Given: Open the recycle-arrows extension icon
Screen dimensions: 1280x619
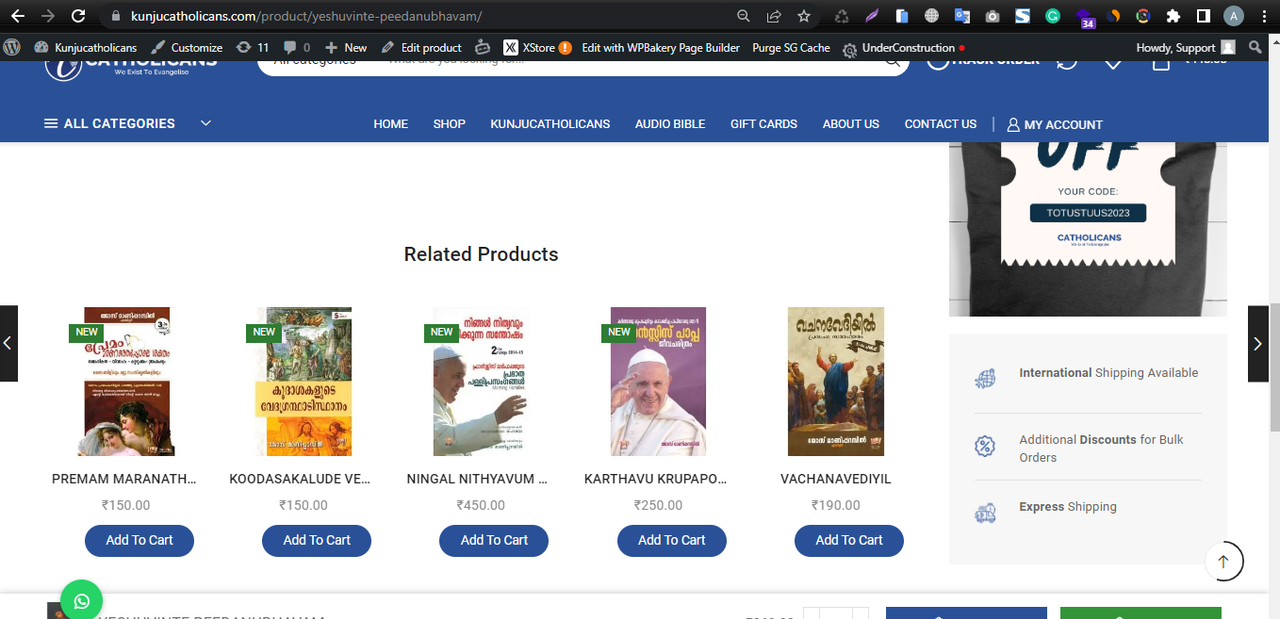Looking at the screenshot, I should pos(842,16).
